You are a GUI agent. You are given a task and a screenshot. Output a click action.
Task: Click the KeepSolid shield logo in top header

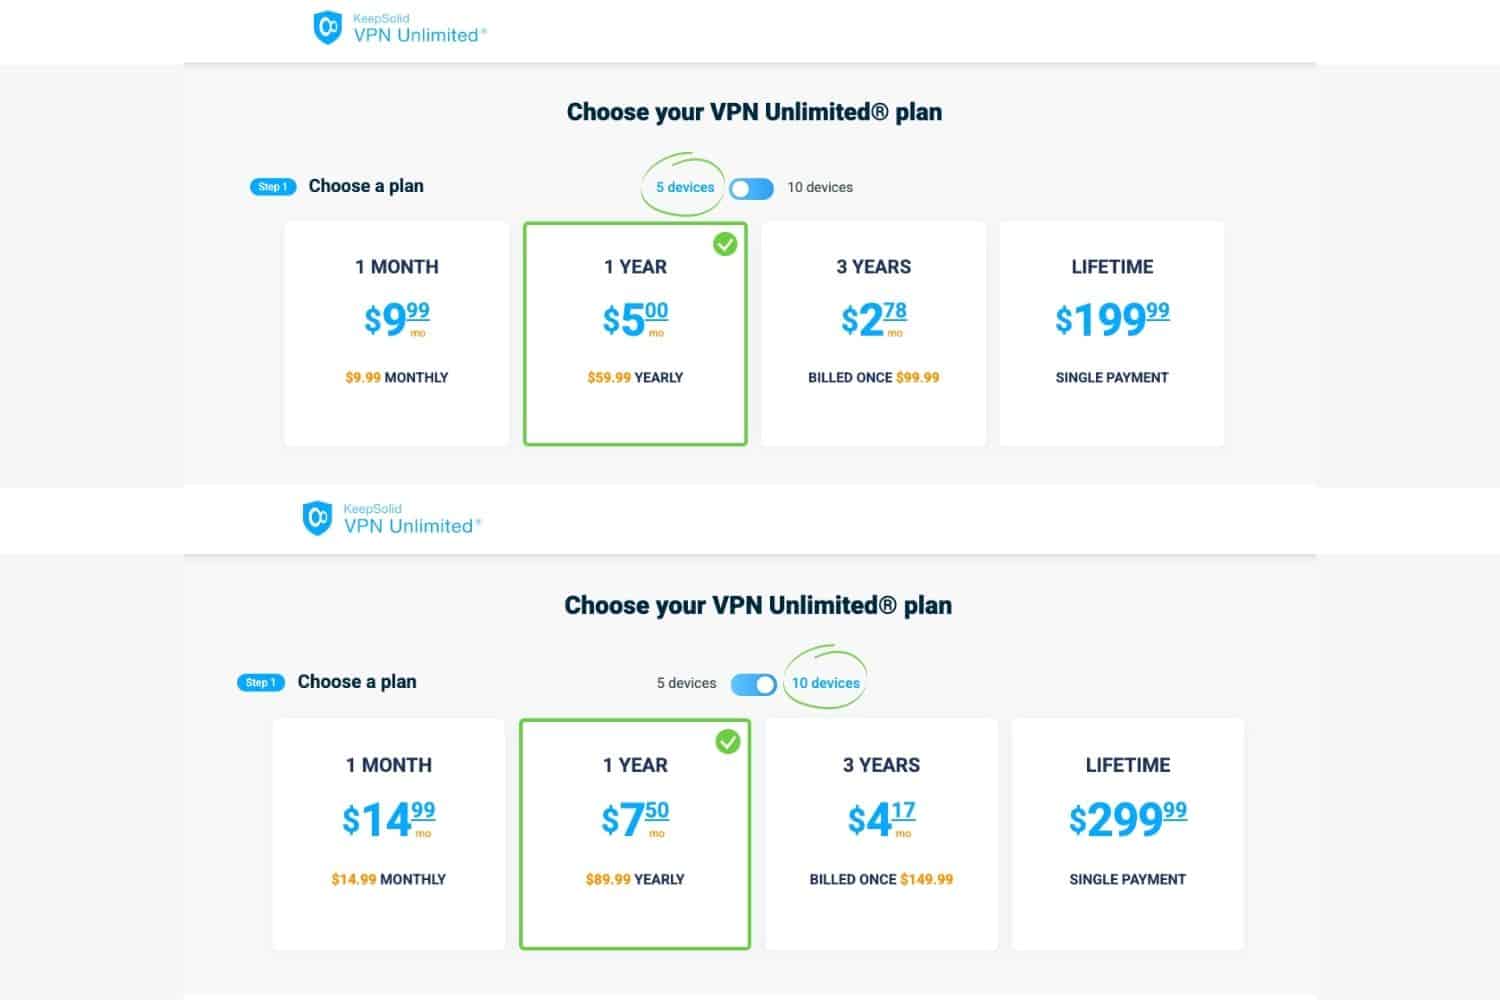coord(328,28)
